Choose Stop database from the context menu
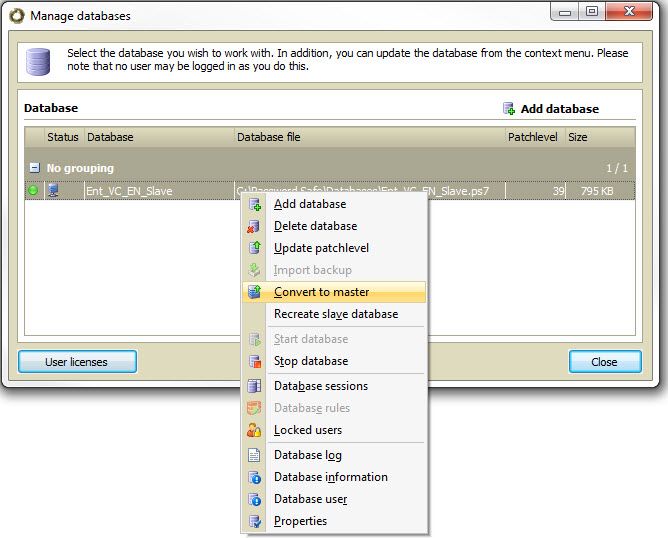Image resolution: width=668 pixels, height=538 pixels. click(x=334, y=361)
